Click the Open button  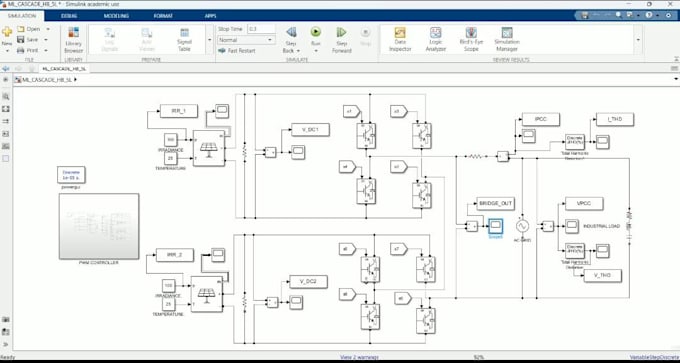pyautogui.click(x=29, y=29)
